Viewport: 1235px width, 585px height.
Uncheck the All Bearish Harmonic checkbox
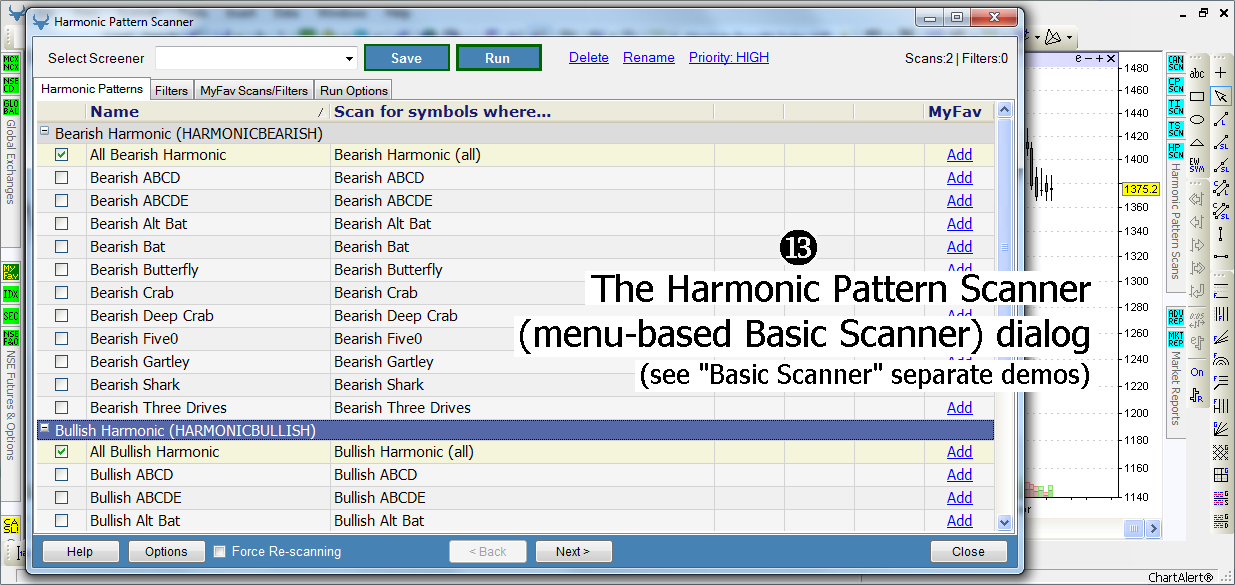click(x=62, y=155)
